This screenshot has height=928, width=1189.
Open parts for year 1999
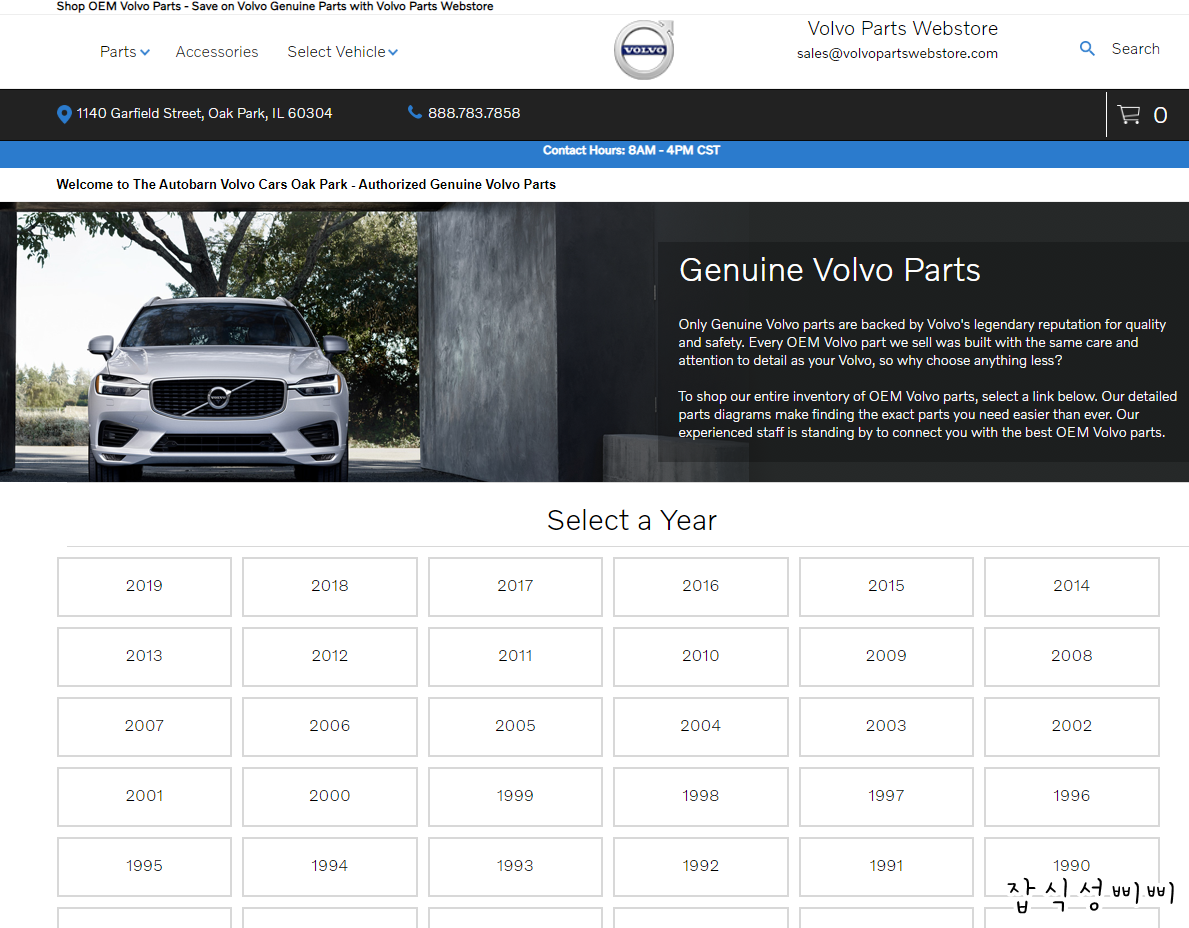tap(515, 796)
